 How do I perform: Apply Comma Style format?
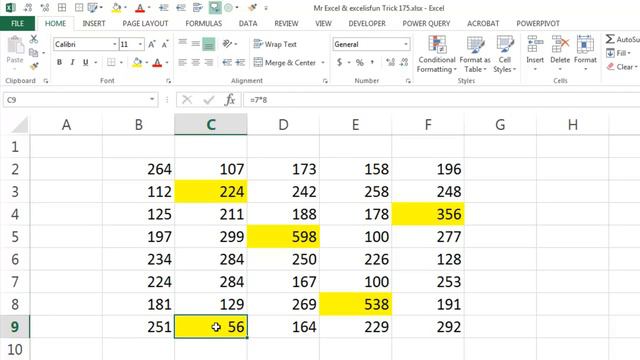coord(372,62)
